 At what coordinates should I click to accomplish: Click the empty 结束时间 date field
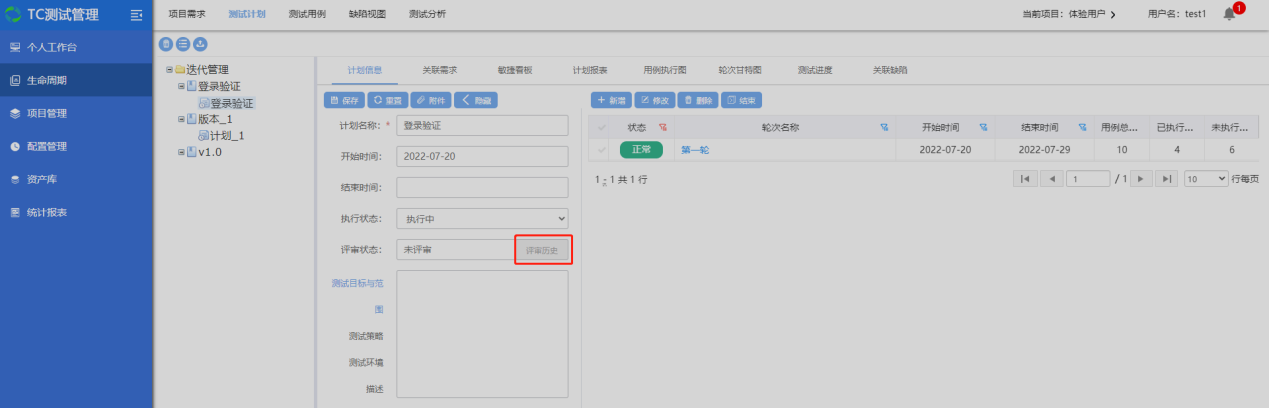pos(482,187)
